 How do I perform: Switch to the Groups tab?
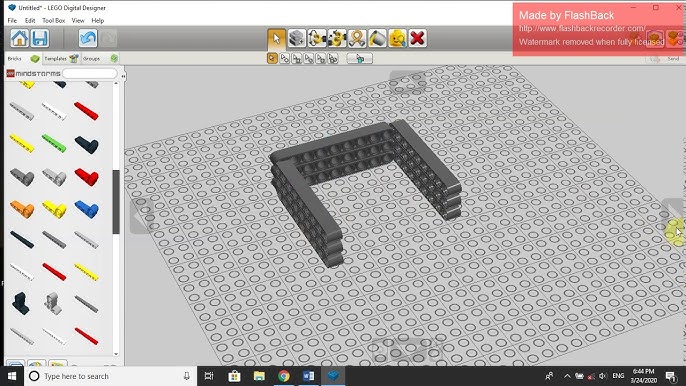pyautogui.click(x=100, y=58)
